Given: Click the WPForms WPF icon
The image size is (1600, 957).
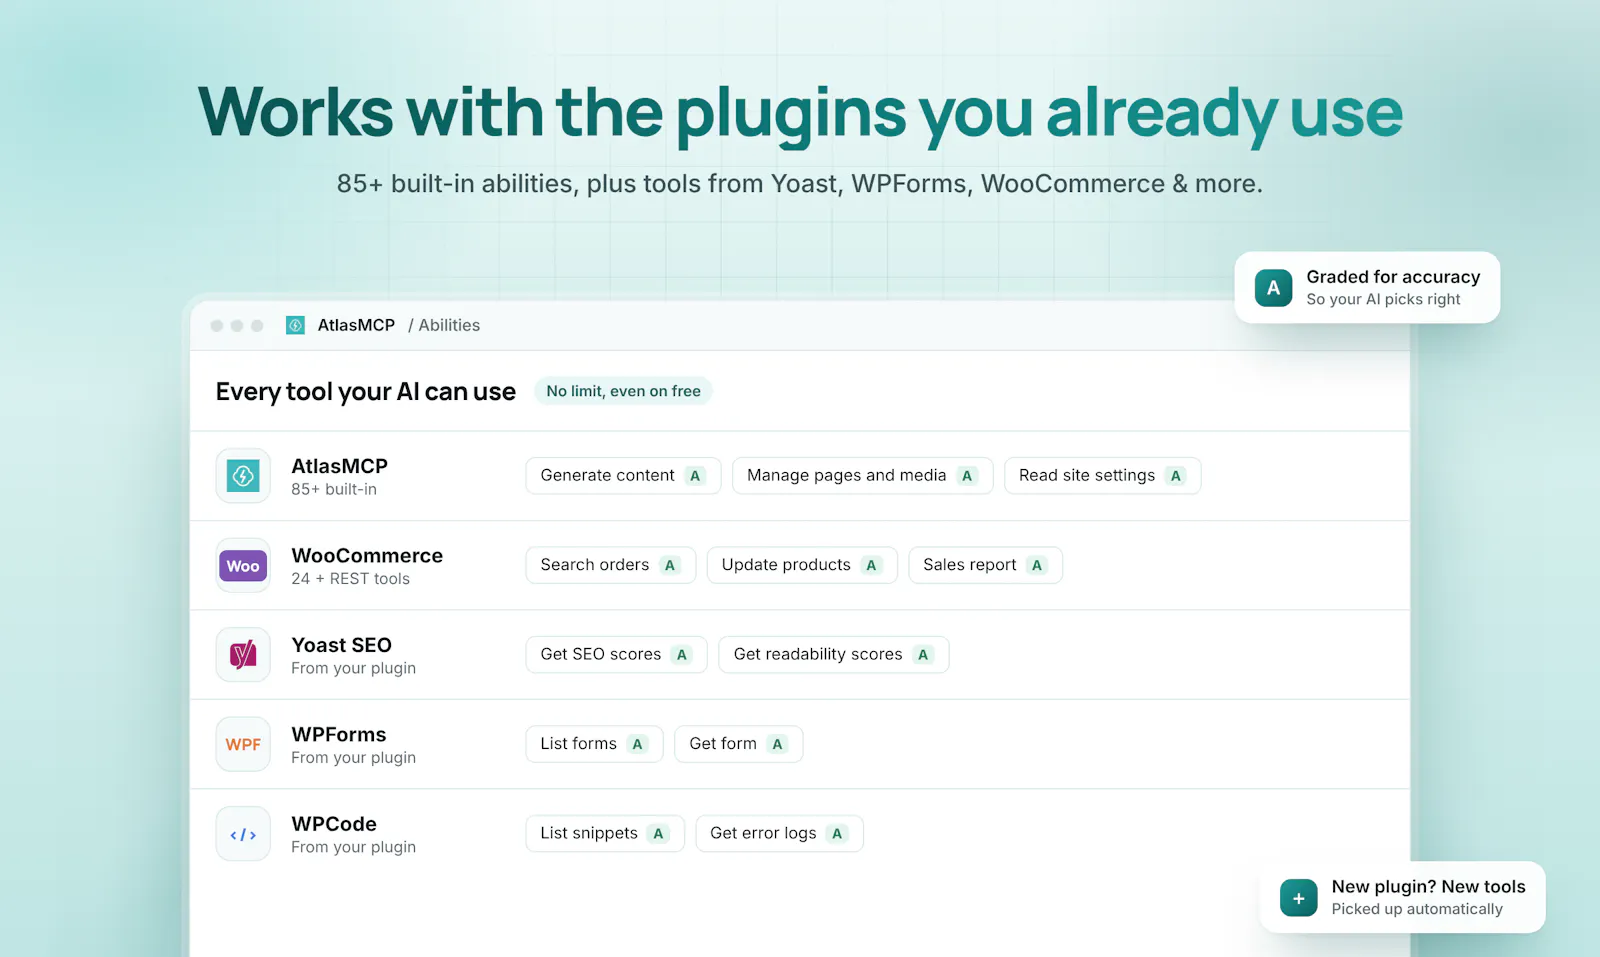Looking at the screenshot, I should (x=243, y=744).
